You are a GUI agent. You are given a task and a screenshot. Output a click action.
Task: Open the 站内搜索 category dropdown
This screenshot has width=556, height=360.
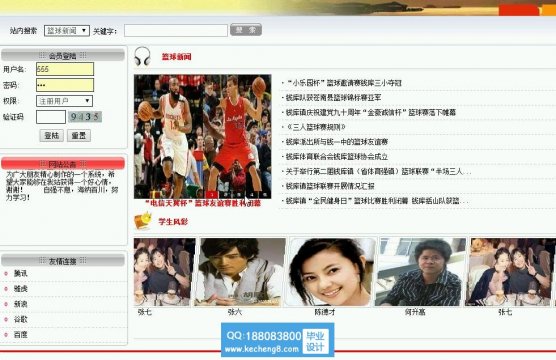(67, 31)
